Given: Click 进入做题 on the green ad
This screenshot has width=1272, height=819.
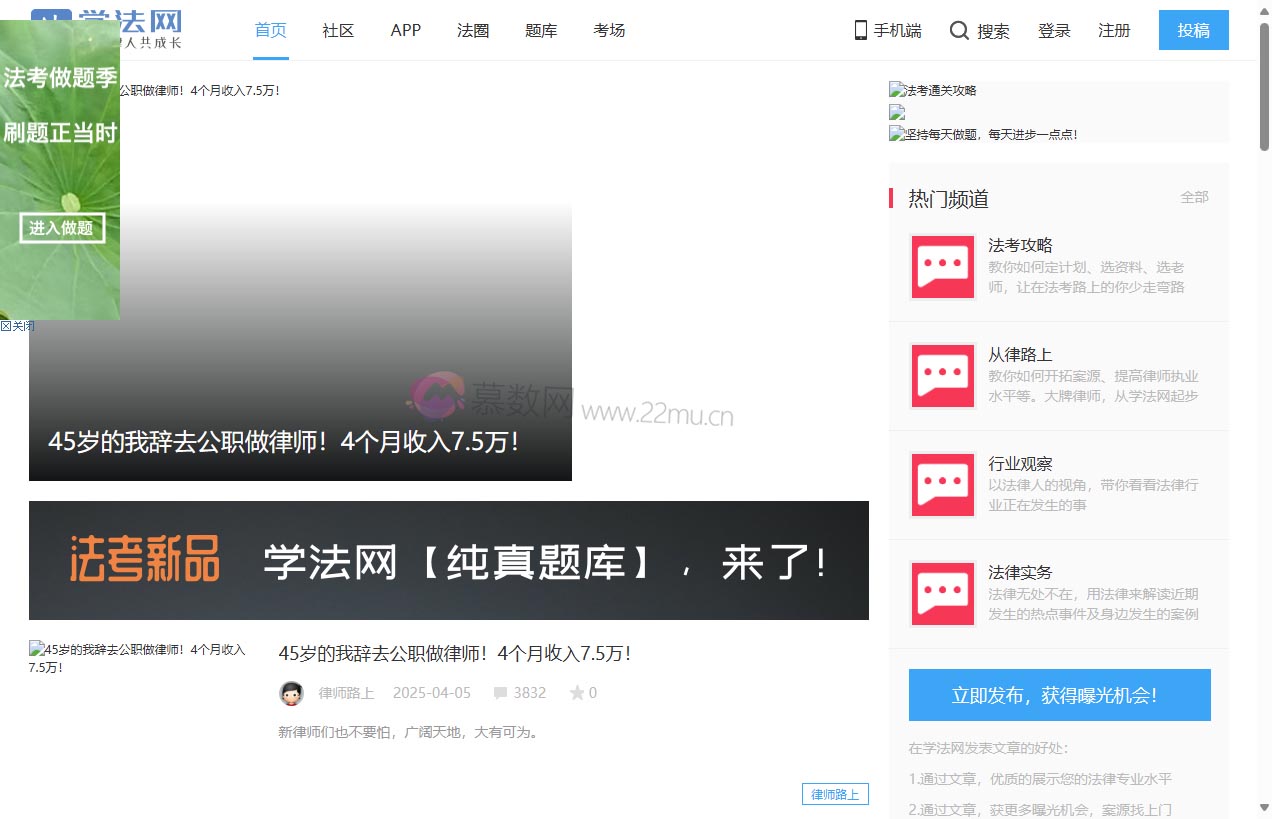Looking at the screenshot, I should (62, 227).
